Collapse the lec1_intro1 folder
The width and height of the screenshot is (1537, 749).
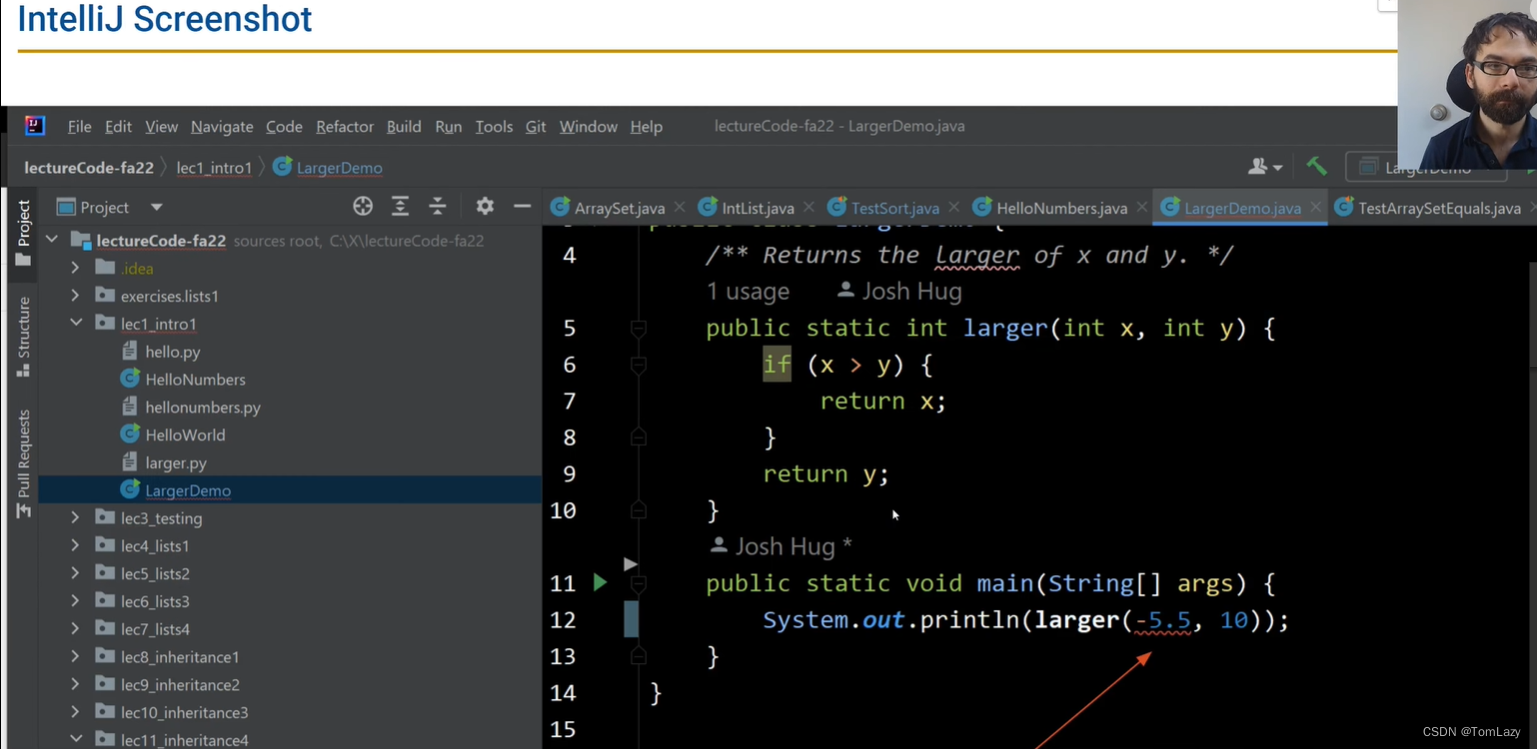[x=75, y=324]
